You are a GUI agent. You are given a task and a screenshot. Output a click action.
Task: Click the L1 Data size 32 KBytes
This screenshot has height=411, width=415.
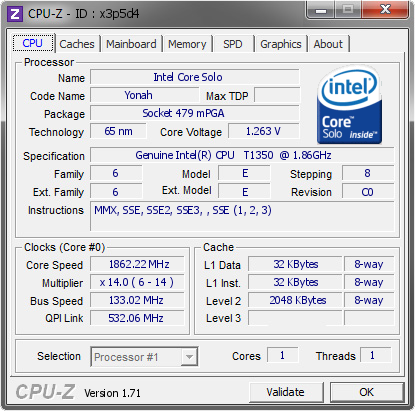click(x=295, y=264)
